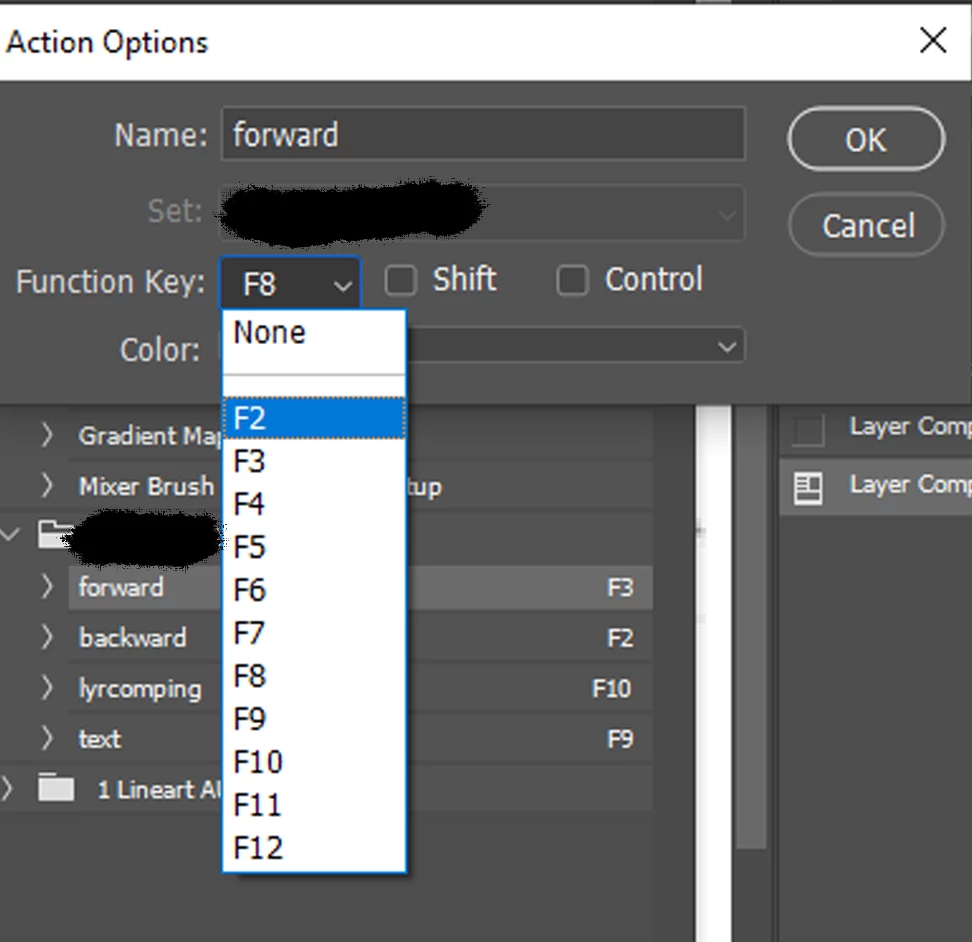Enable the Shift modifier checkbox
Screen dimensions: 972x942
tap(400, 281)
